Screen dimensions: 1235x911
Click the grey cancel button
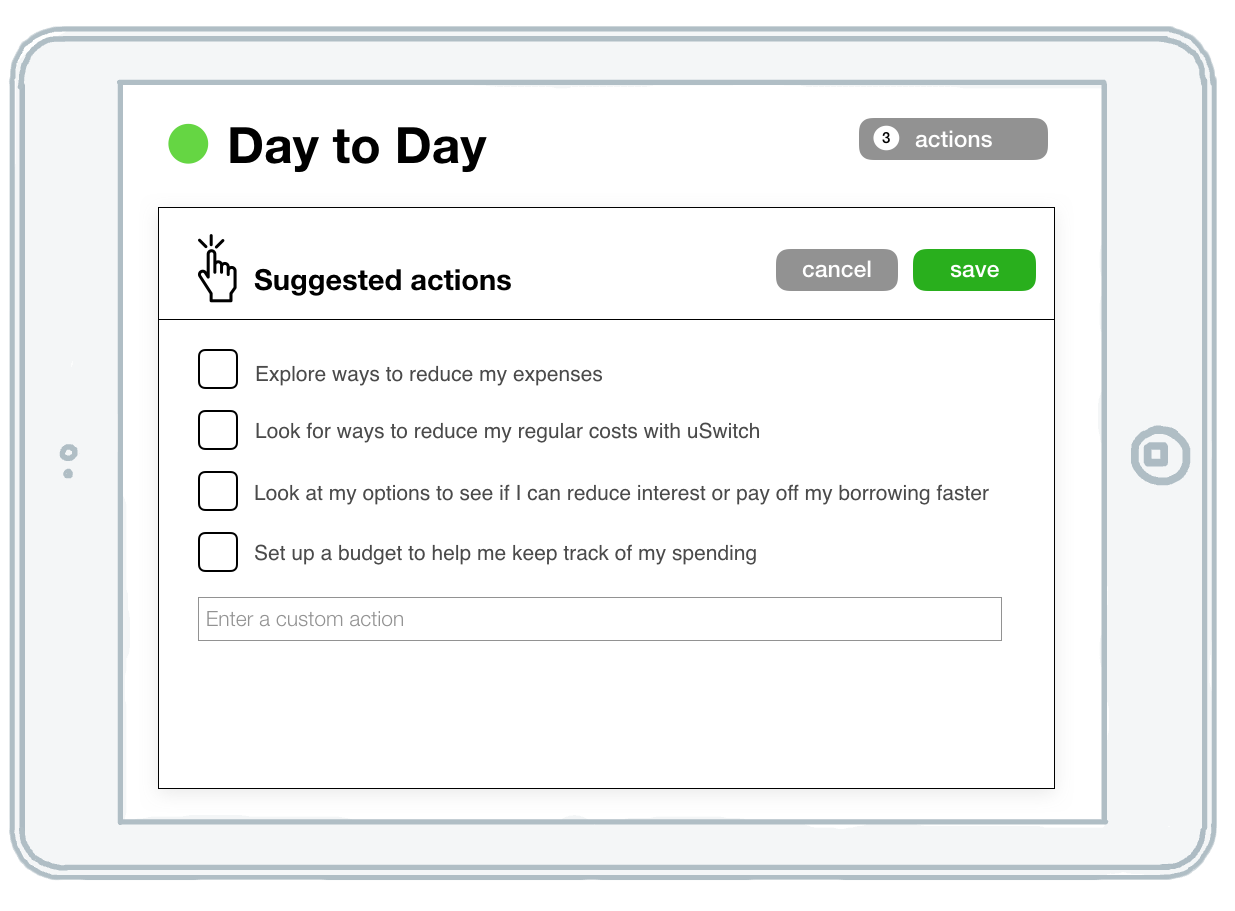[836, 270]
